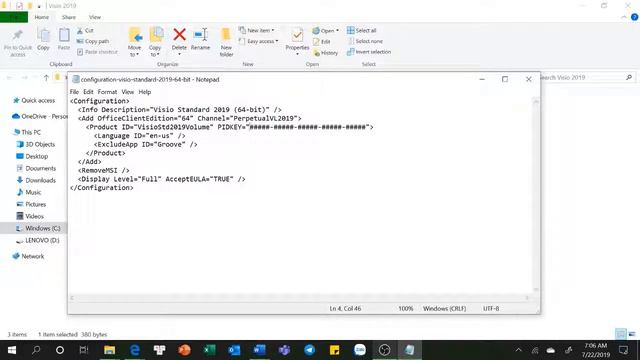The image size is (640, 360).
Task: Click Invert selection in ribbon
Action: 369,52
